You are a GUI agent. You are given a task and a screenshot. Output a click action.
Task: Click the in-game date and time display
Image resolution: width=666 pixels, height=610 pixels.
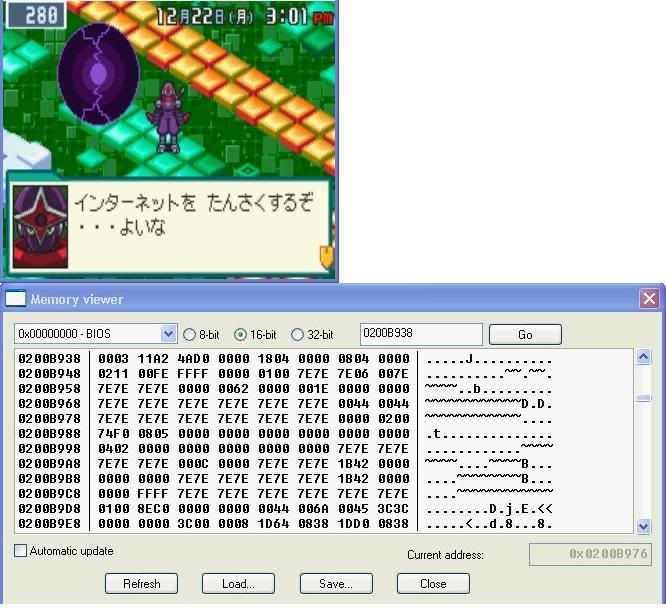click(x=244, y=16)
